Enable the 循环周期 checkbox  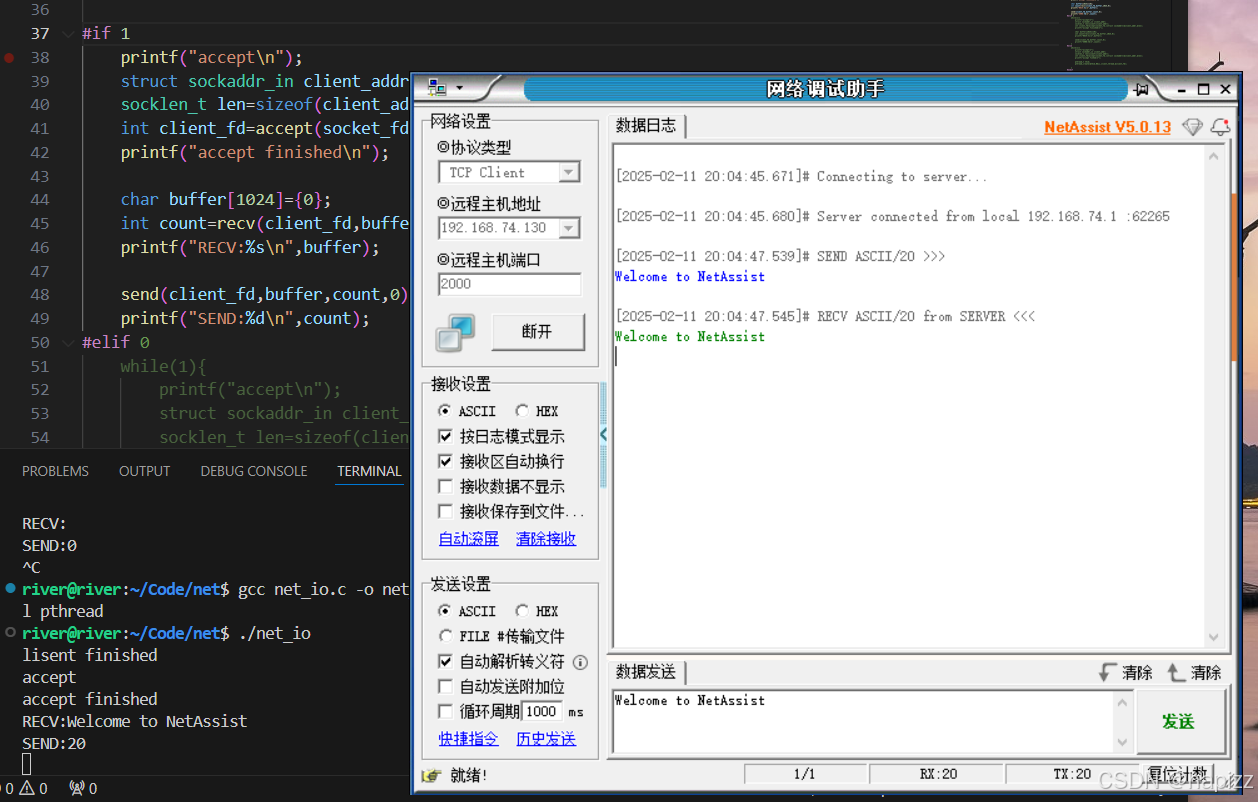(446, 711)
